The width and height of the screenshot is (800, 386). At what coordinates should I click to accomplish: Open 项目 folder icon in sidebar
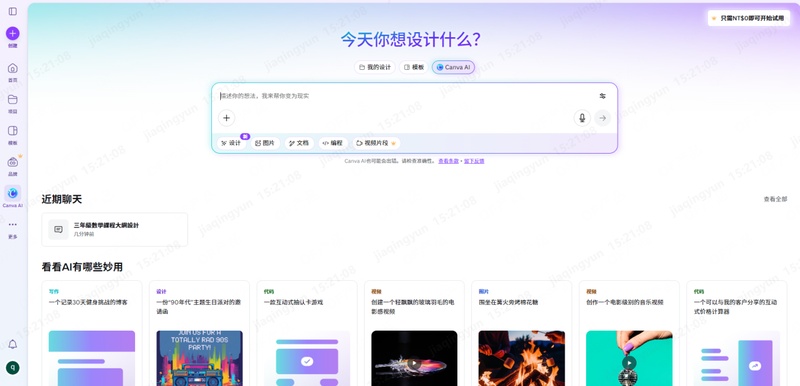(x=13, y=99)
